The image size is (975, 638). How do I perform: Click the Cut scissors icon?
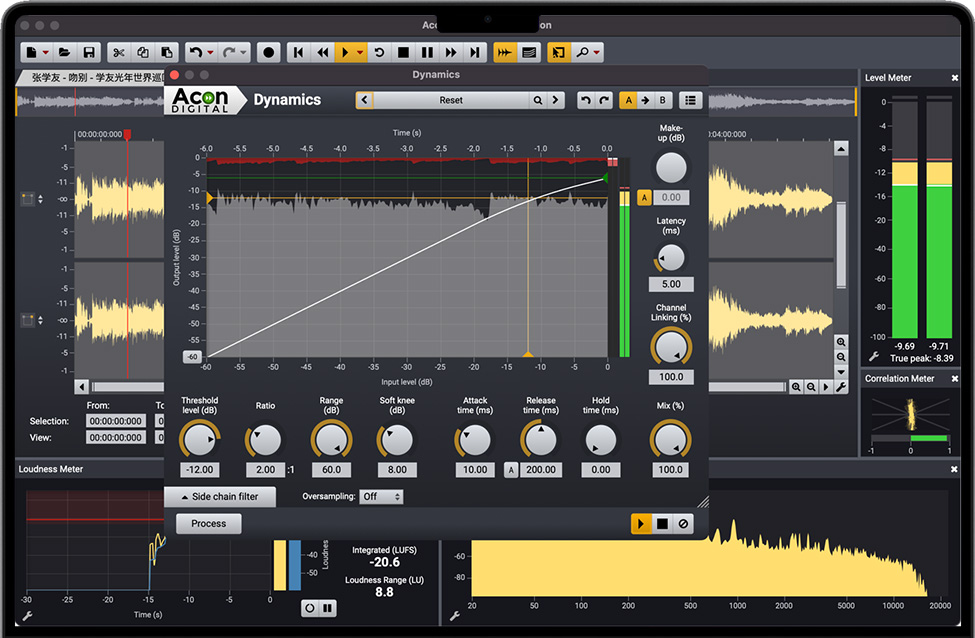(x=118, y=52)
